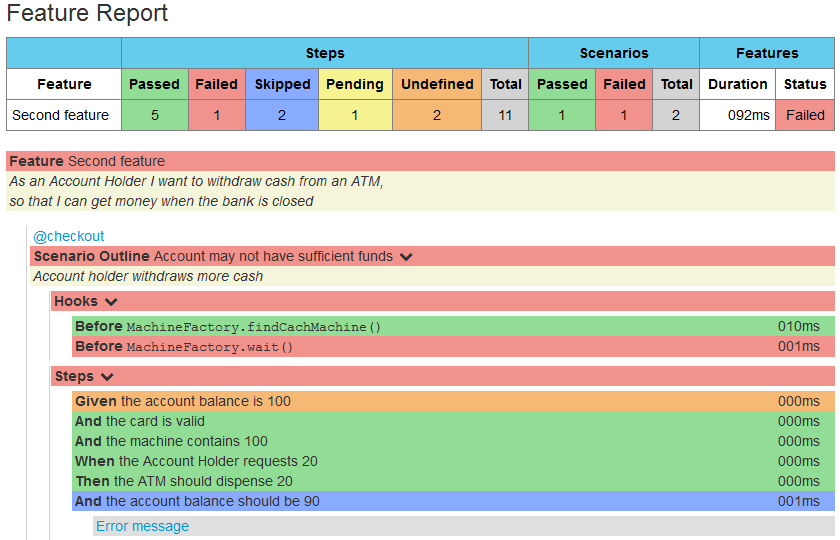The width and height of the screenshot is (840, 540).
Task: Sort by Duration column header
Action: (x=738, y=84)
